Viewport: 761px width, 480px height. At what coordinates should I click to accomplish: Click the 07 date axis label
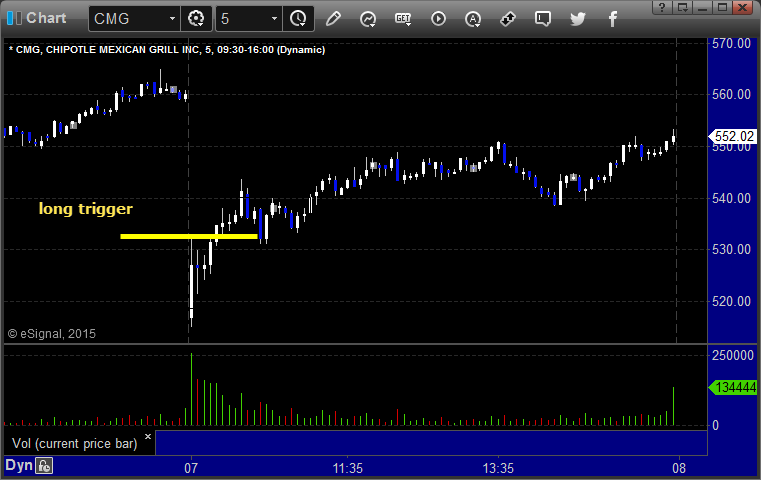click(191, 468)
